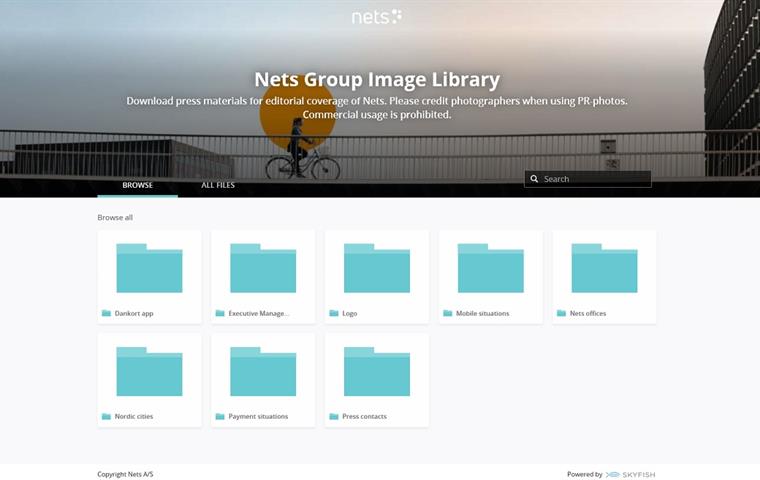The height and width of the screenshot is (480, 760).
Task: Click small folder icon beside Nets offices
Action: point(561,313)
